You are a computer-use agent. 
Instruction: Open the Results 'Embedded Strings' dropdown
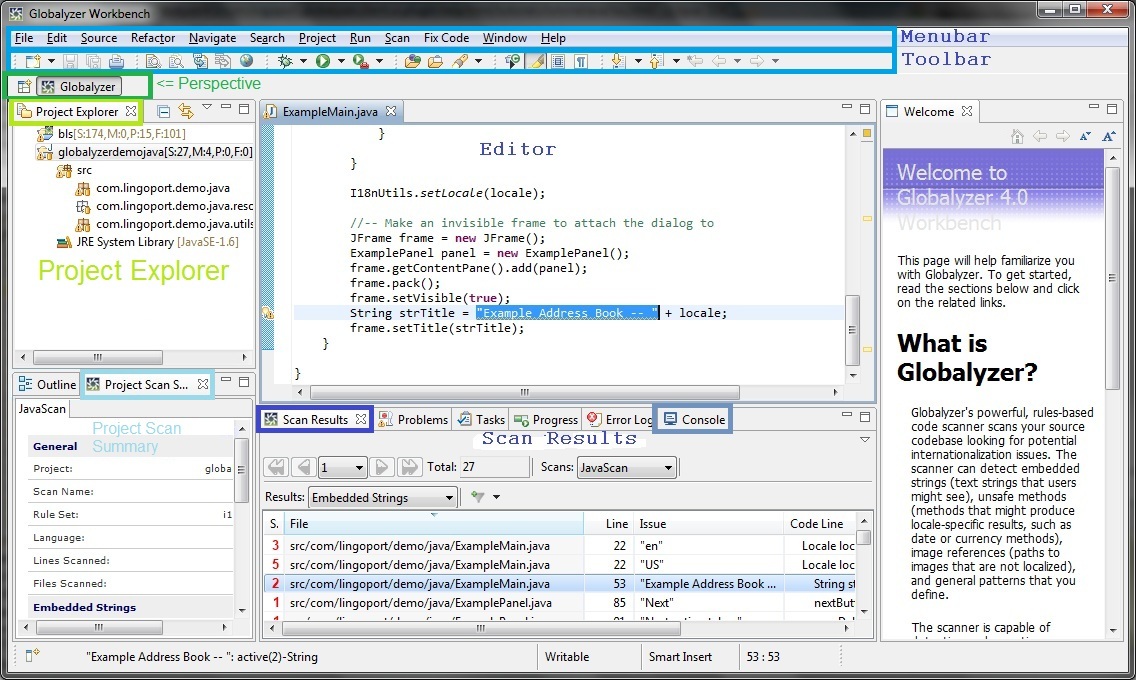click(x=382, y=497)
